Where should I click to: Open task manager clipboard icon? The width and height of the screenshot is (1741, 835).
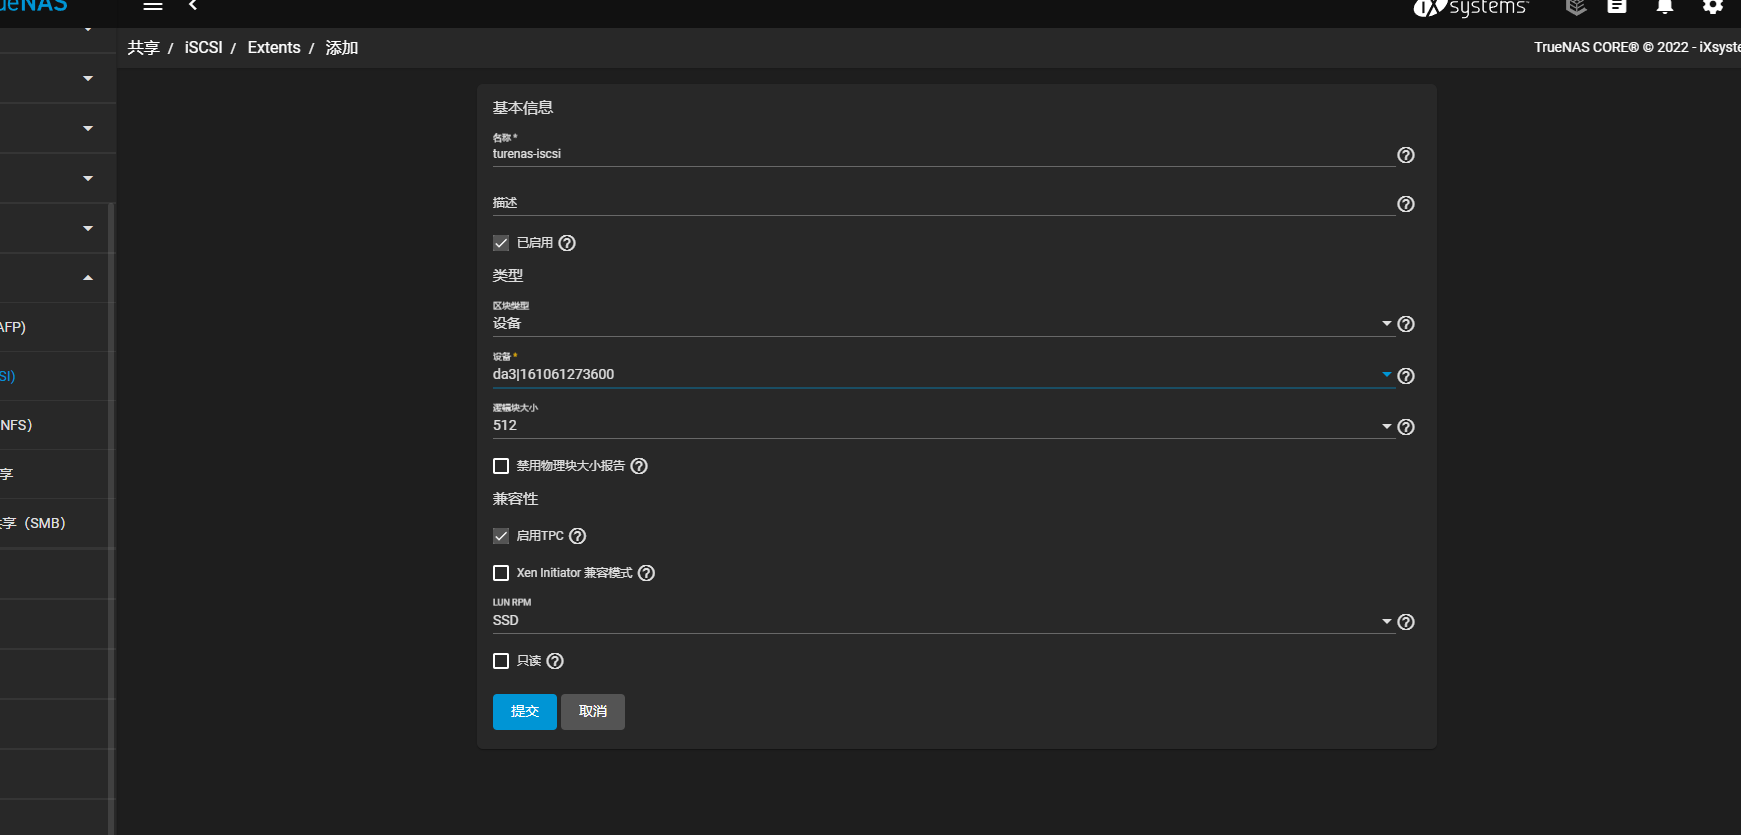1617,6
